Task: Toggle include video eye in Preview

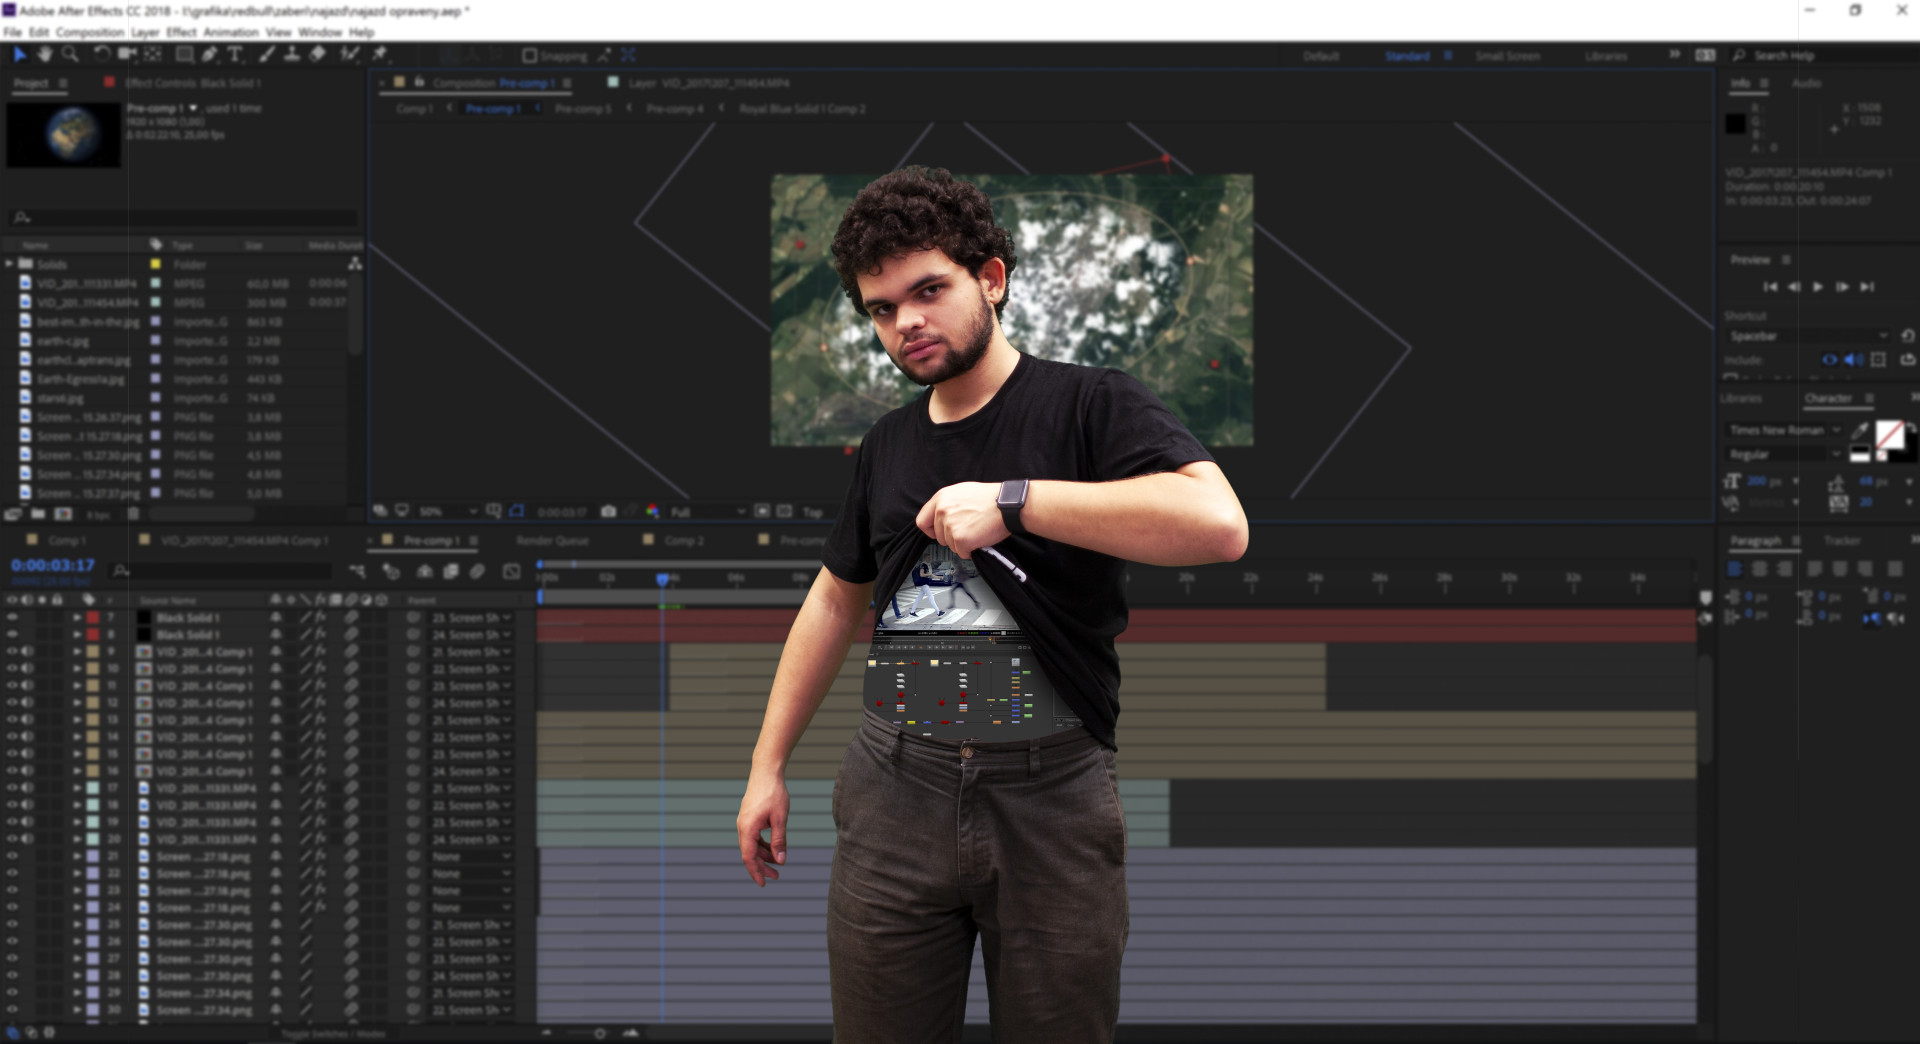Action: 1829,360
